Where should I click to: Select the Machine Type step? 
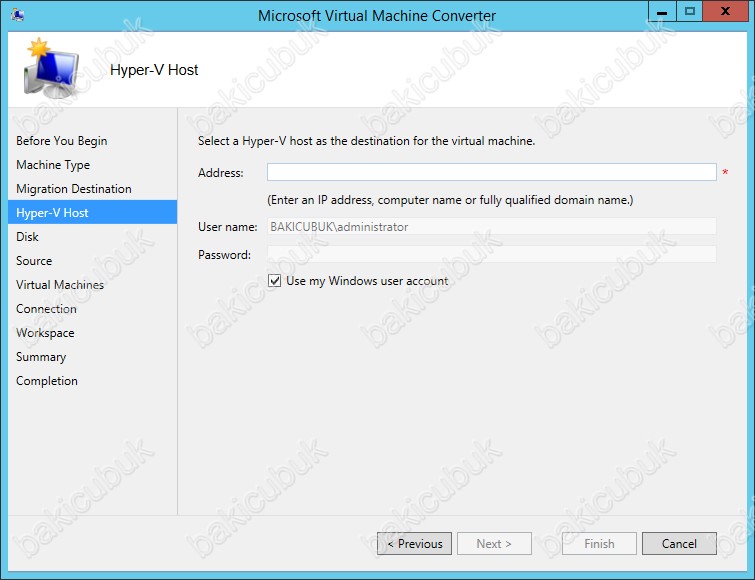(53, 165)
